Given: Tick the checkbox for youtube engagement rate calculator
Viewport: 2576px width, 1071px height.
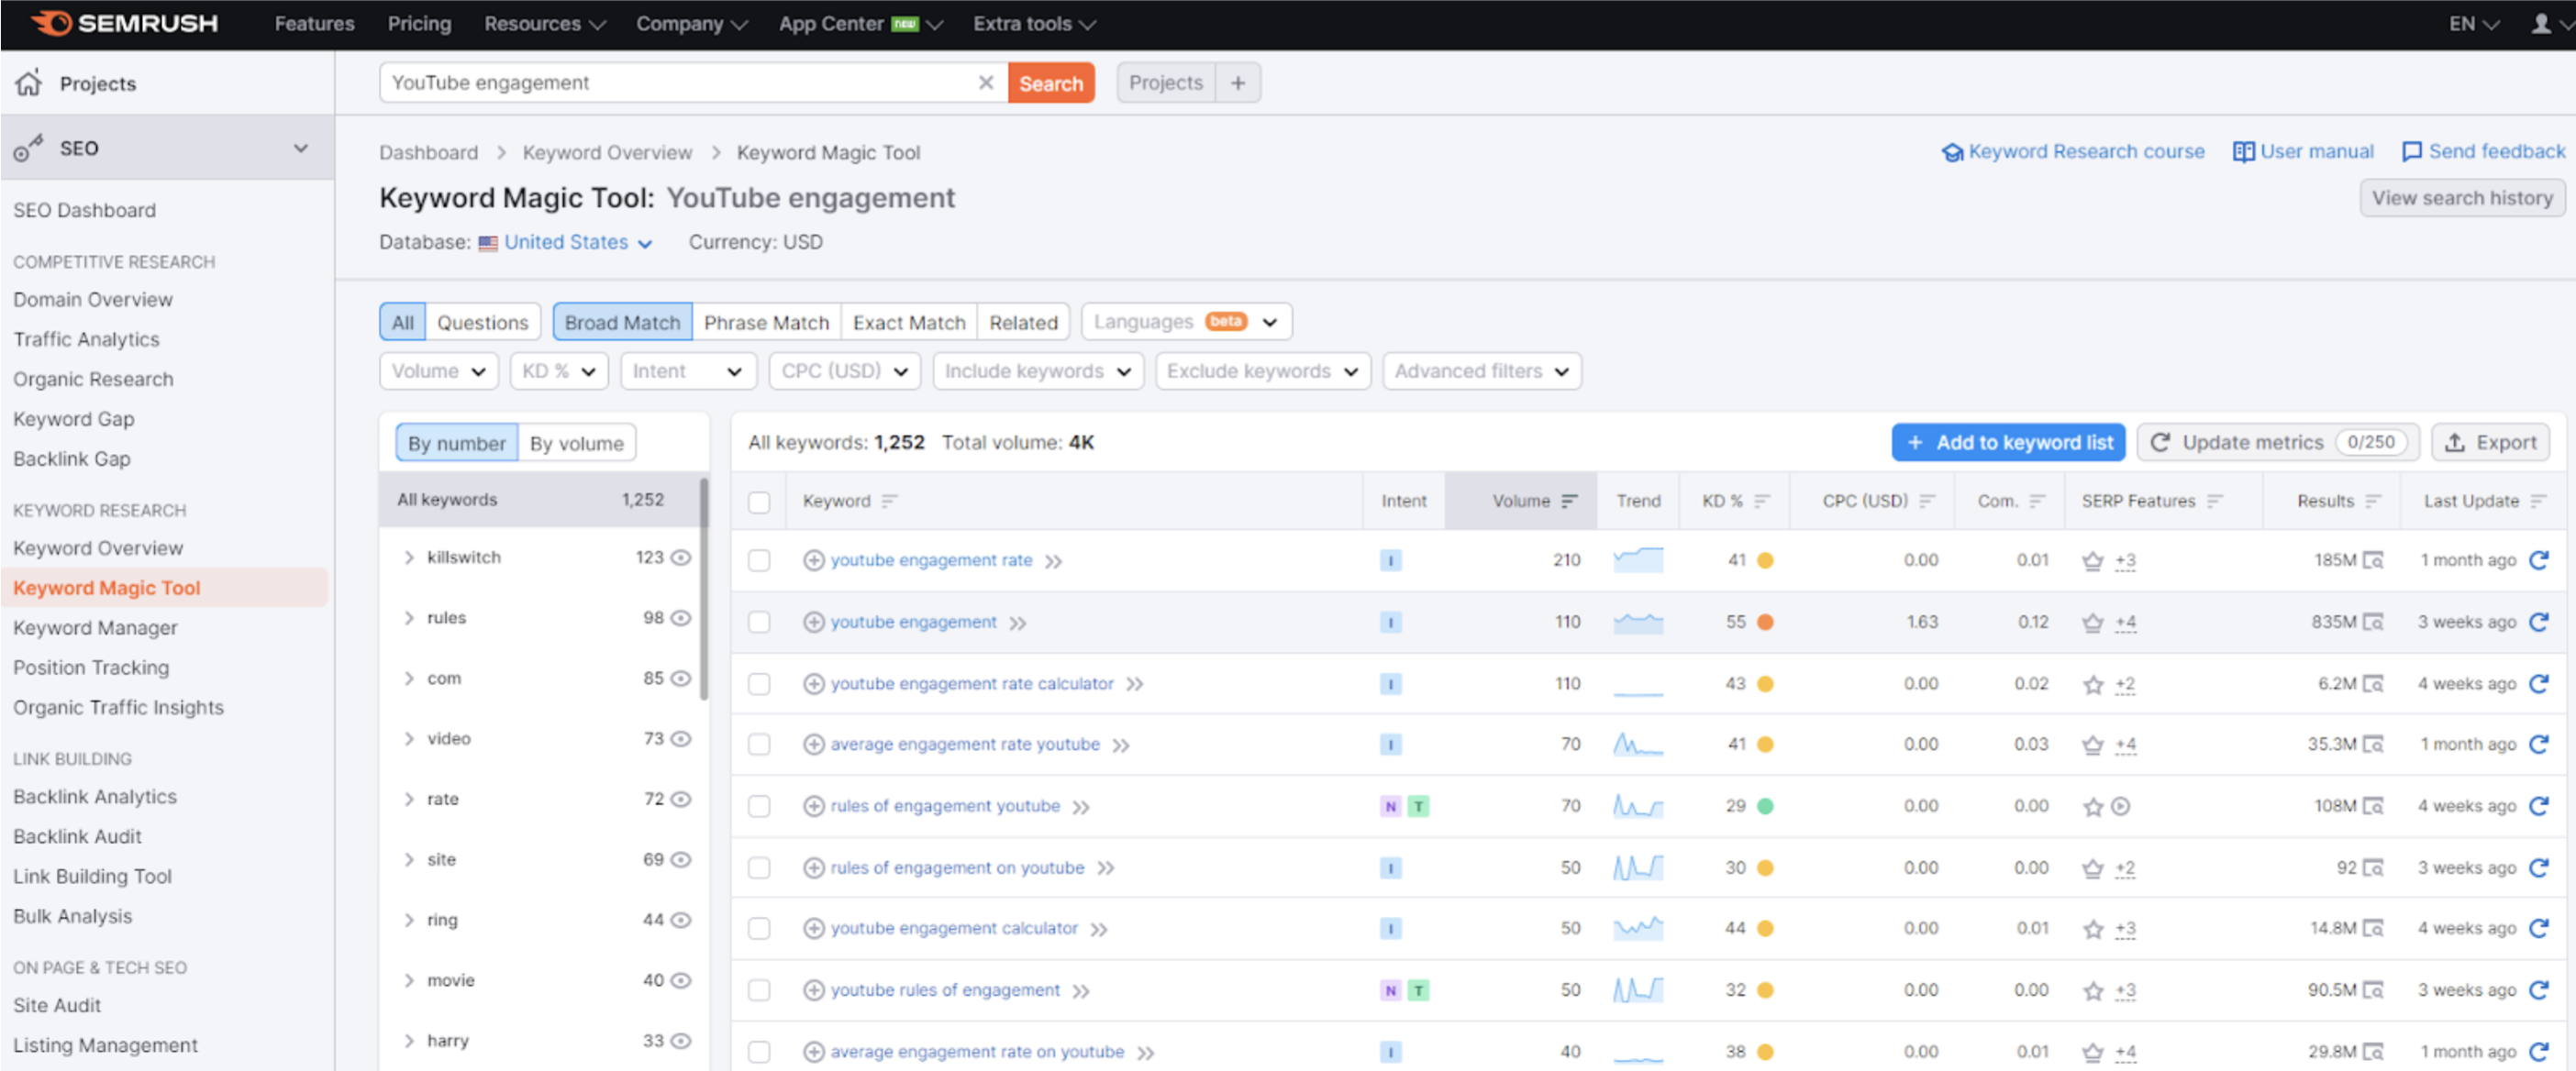Looking at the screenshot, I should [x=759, y=684].
